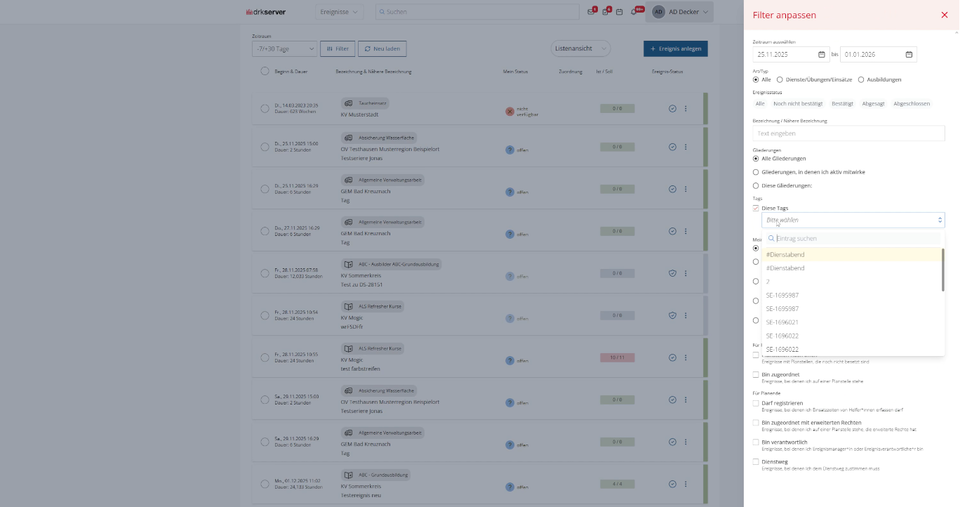Select the Dienste/Übungen/Einsätze radio option
Screen dimensions: 960x507
click(x=780, y=80)
